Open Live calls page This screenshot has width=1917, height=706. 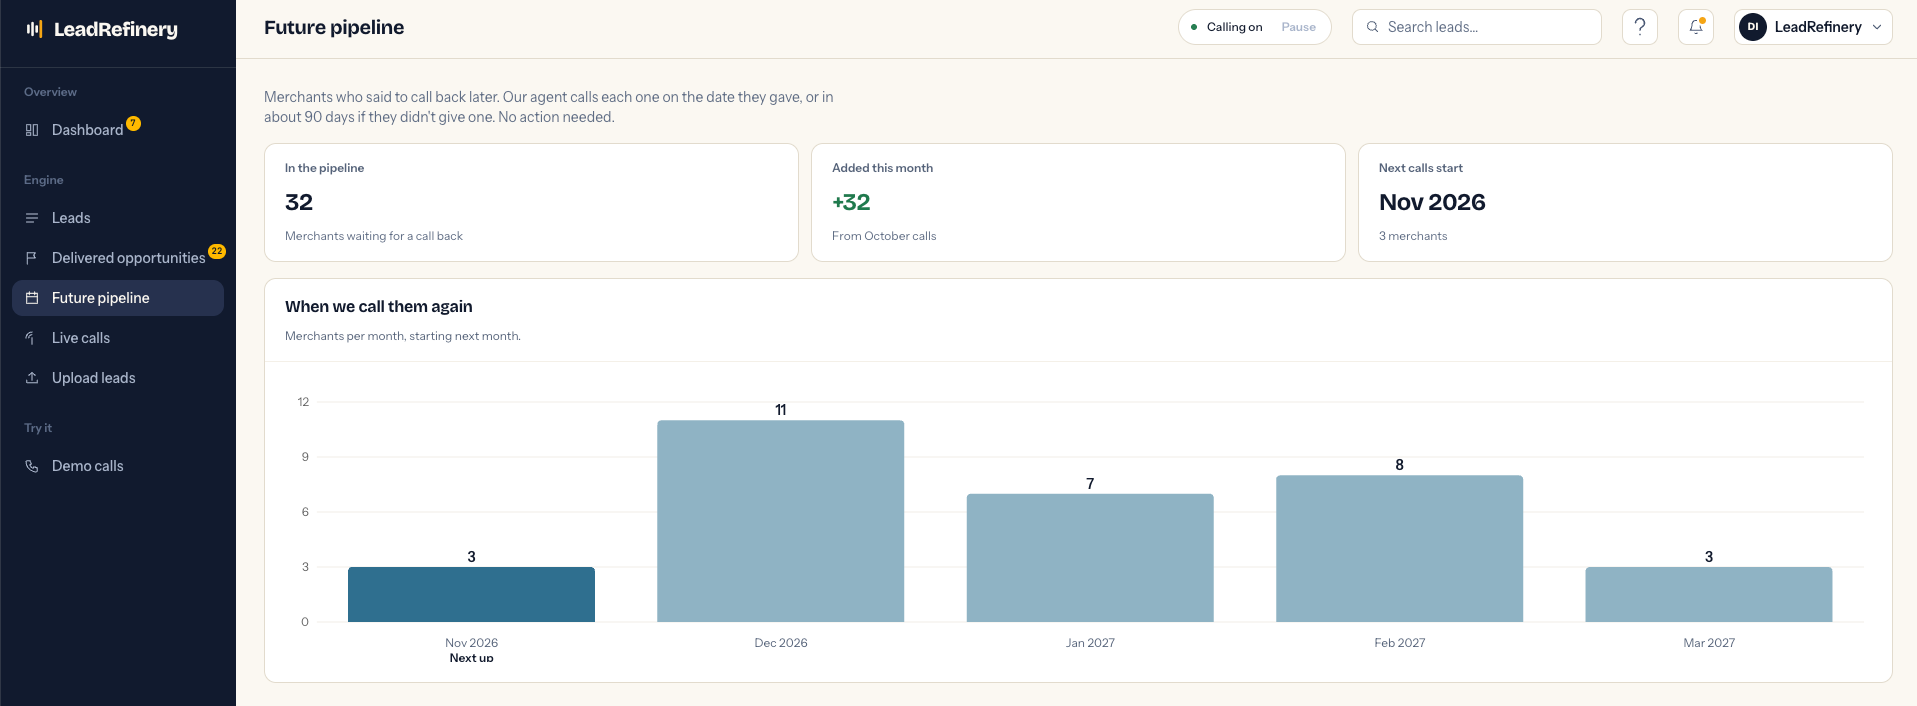[118, 338]
